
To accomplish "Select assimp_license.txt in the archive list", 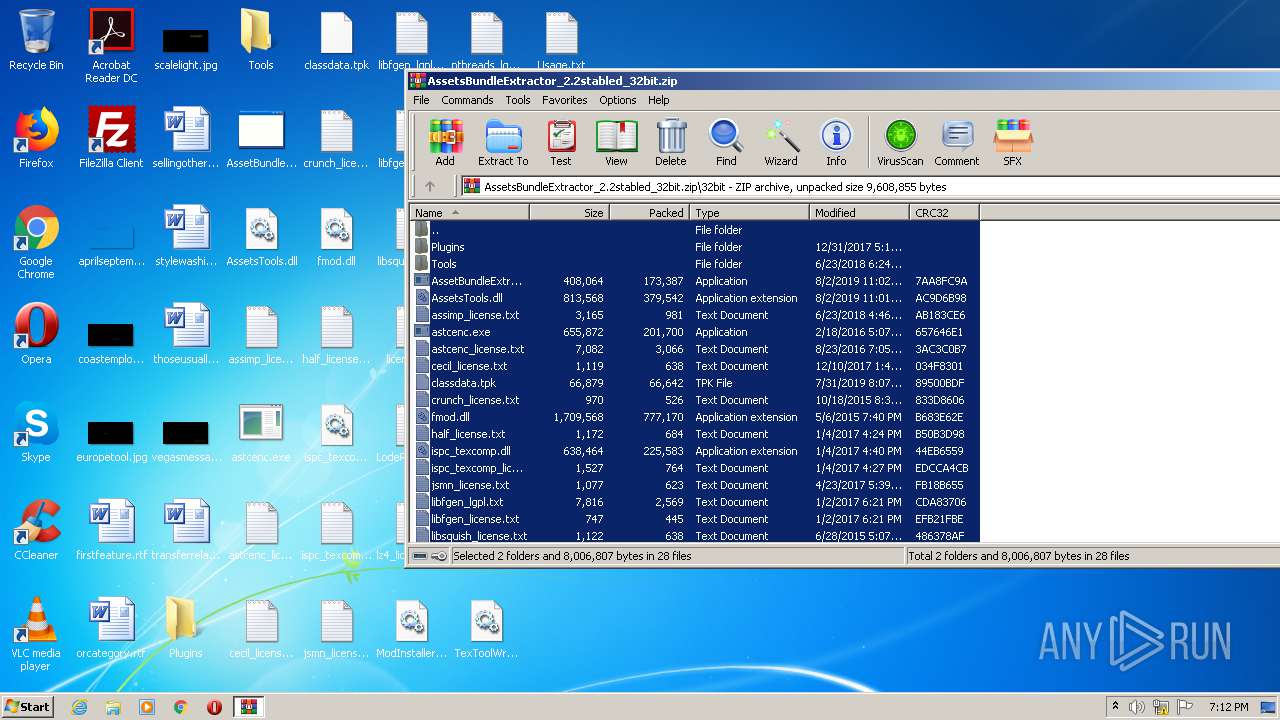I will tap(695, 315).
